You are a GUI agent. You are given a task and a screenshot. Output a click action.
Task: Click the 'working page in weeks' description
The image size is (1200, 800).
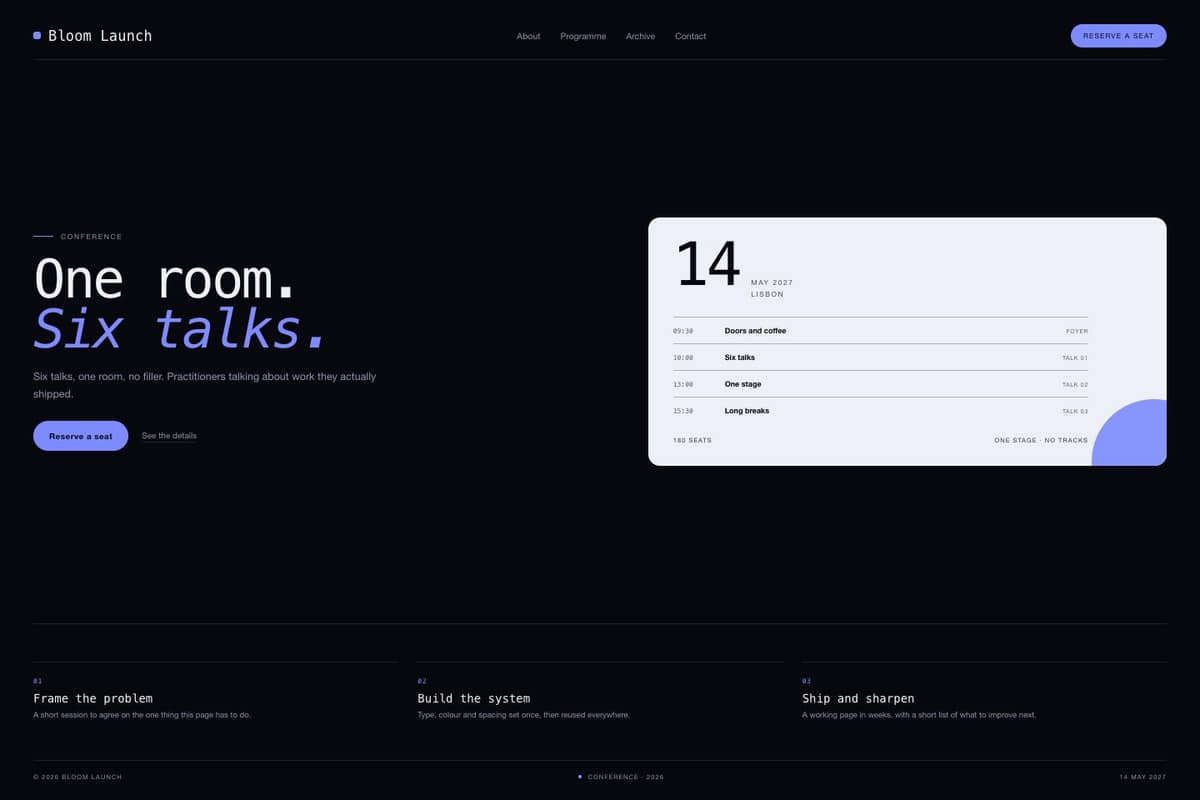tap(919, 715)
